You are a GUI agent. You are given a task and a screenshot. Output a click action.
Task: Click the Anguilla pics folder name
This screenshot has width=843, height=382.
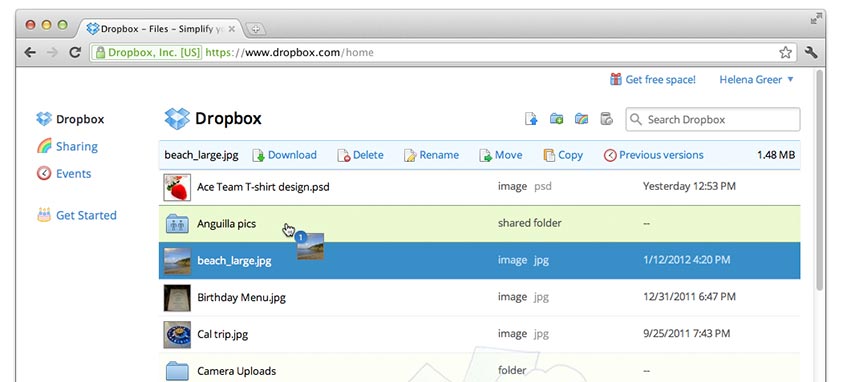pos(226,224)
